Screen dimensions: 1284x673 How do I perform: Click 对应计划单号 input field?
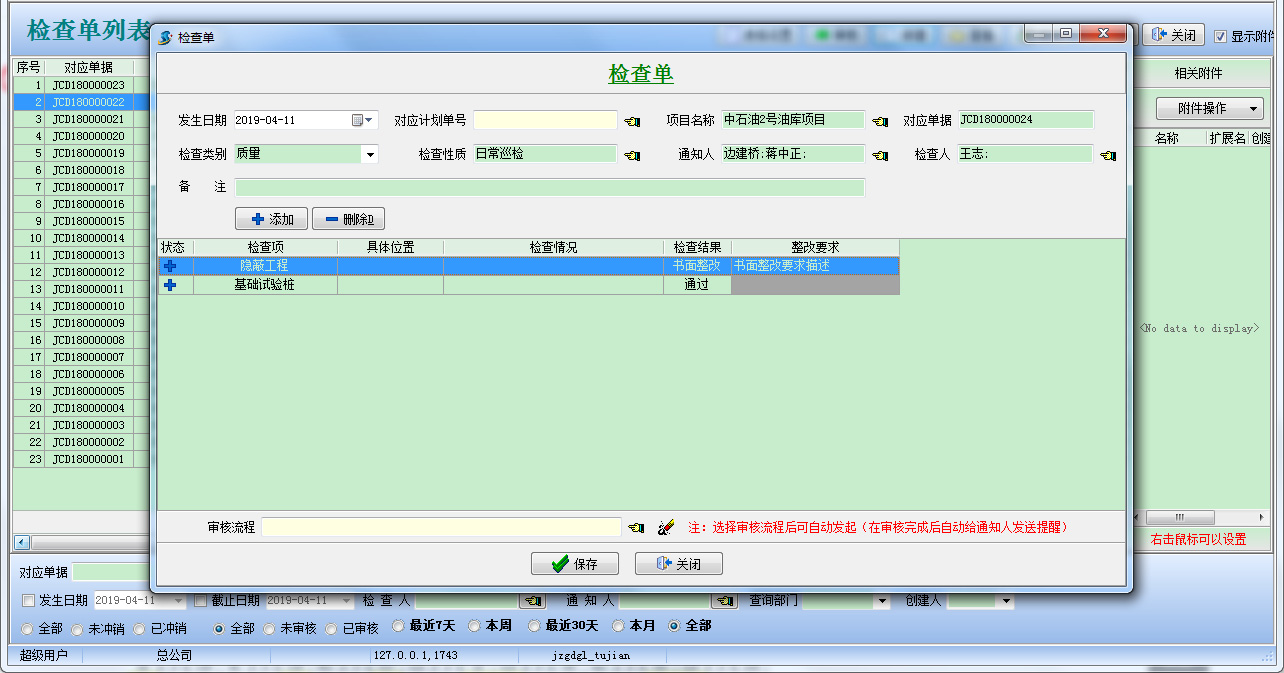coord(545,120)
